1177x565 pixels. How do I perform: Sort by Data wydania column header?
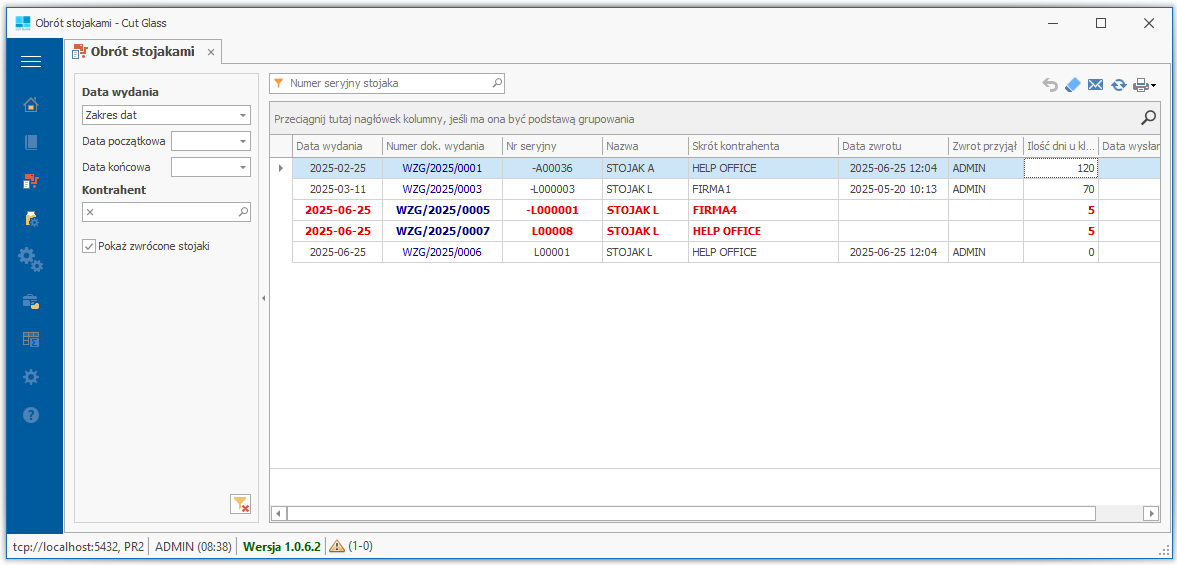(337, 146)
